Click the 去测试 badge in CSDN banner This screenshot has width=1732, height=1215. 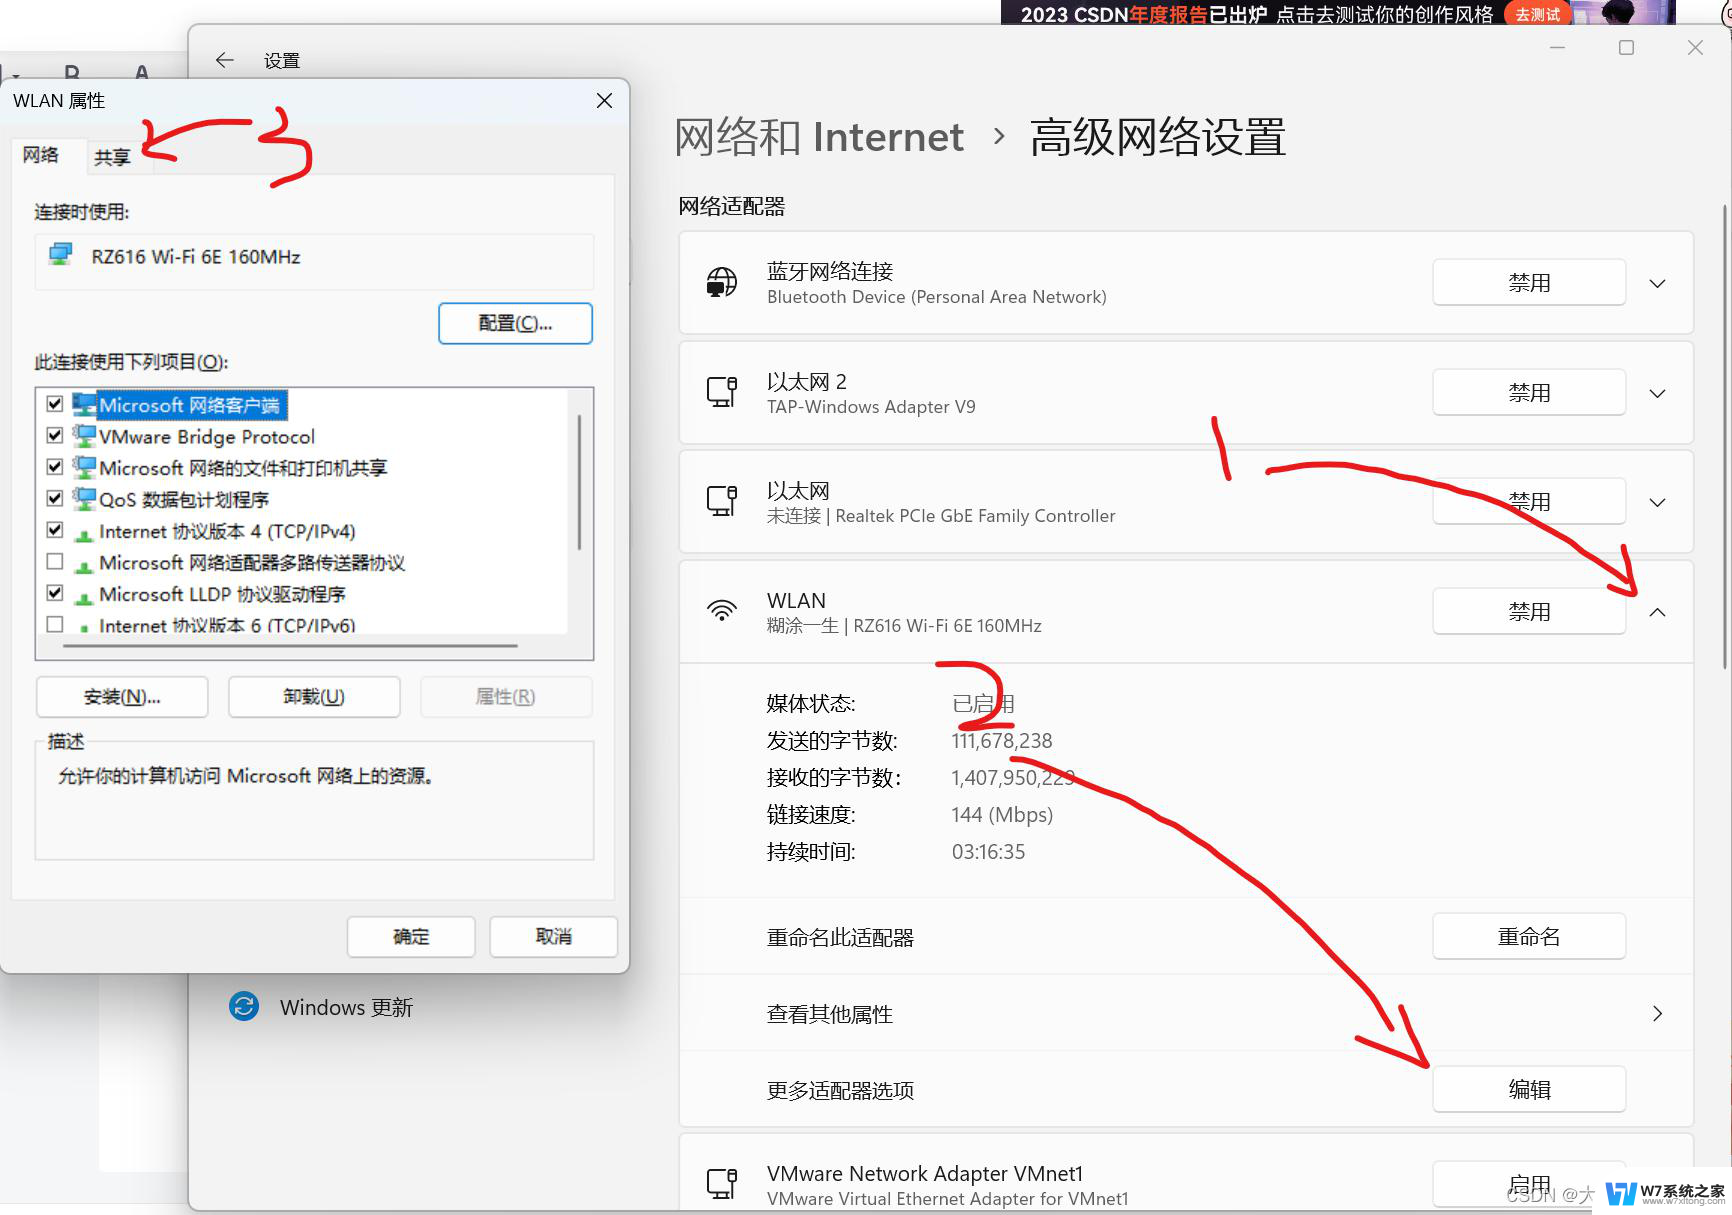pyautogui.click(x=1537, y=14)
